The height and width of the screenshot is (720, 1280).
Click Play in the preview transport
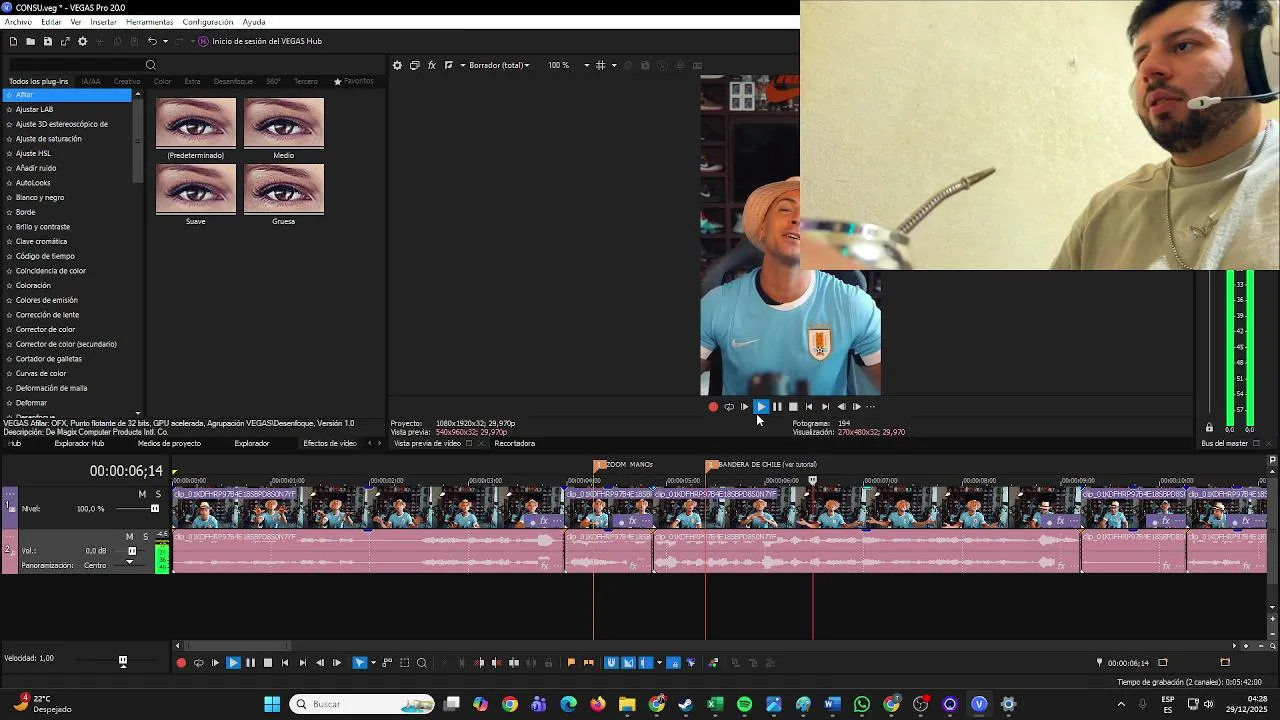tap(761, 407)
